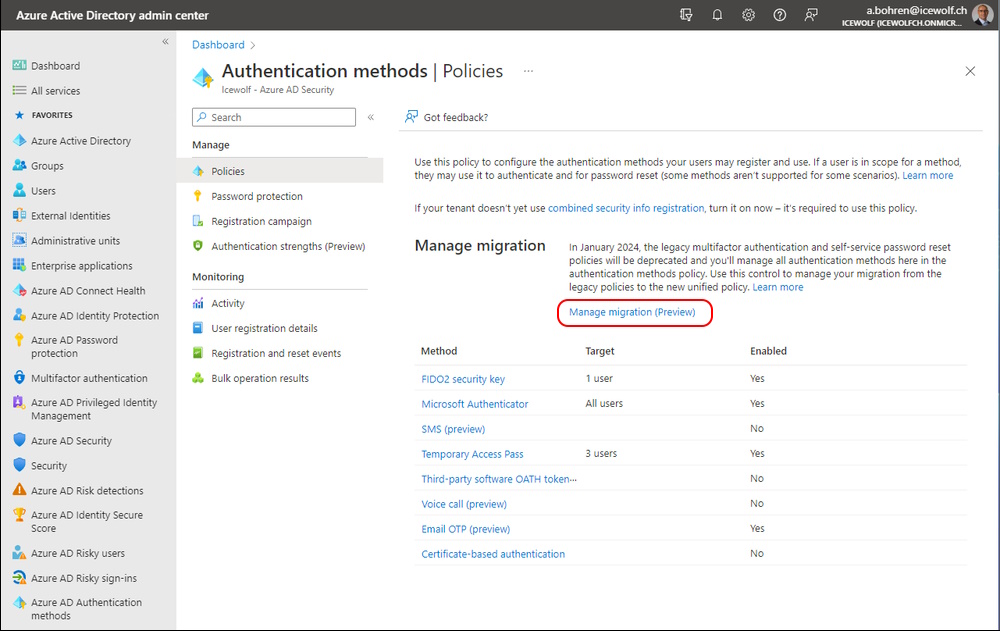This screenshot has height=631, width=1000.
Task: Click the Azure AD Identity Protection icon
Action: click(19, 315)
